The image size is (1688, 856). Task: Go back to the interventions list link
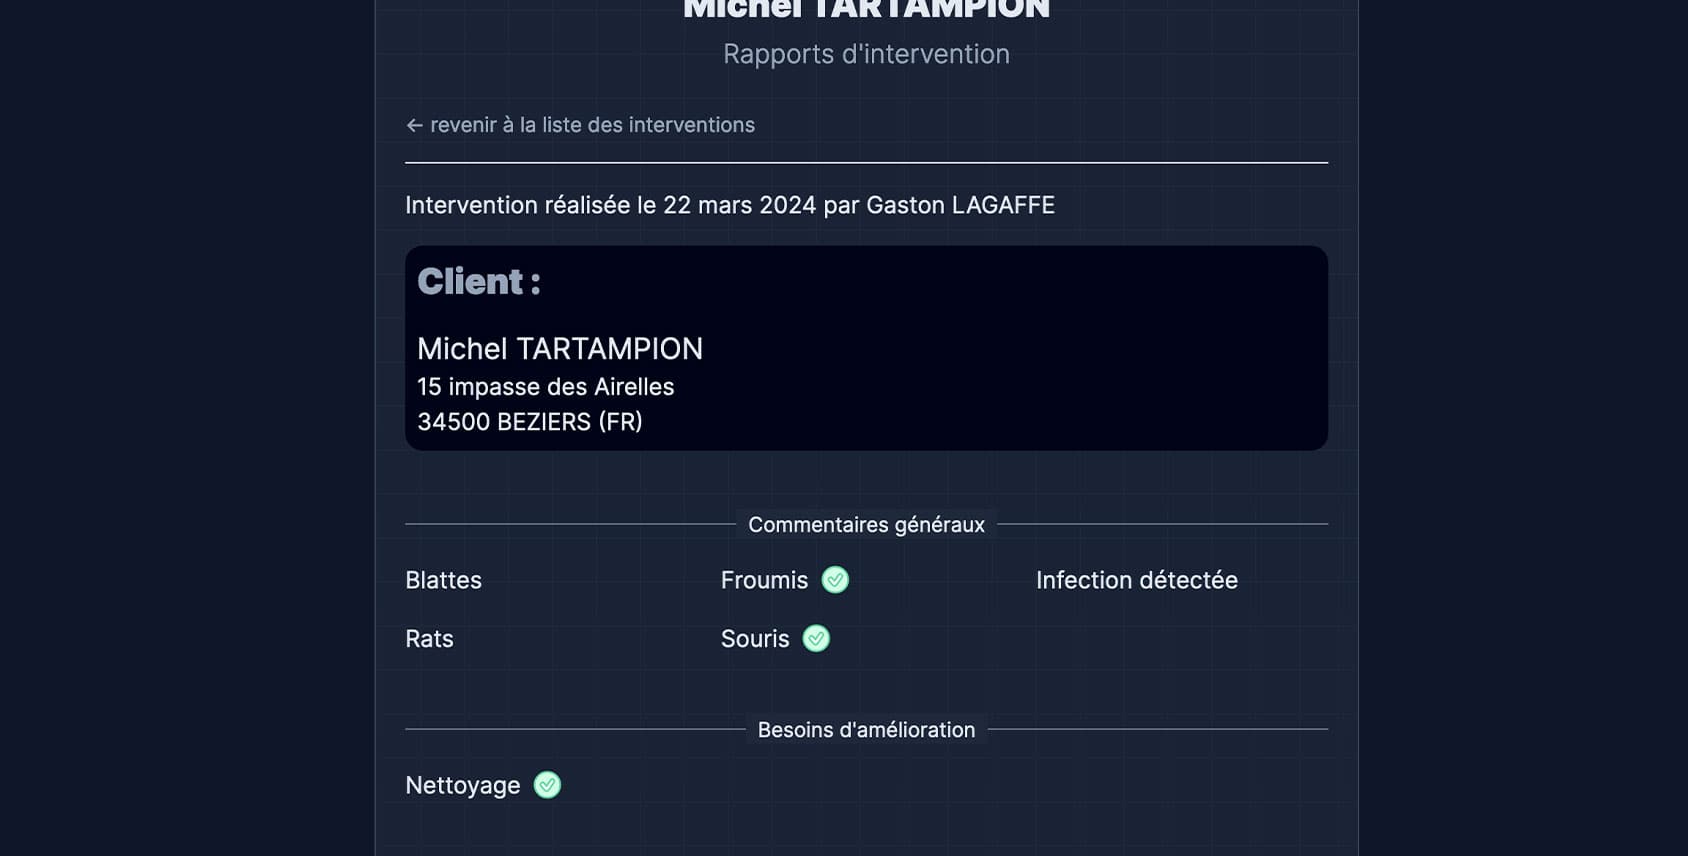[x=592, y=125]
